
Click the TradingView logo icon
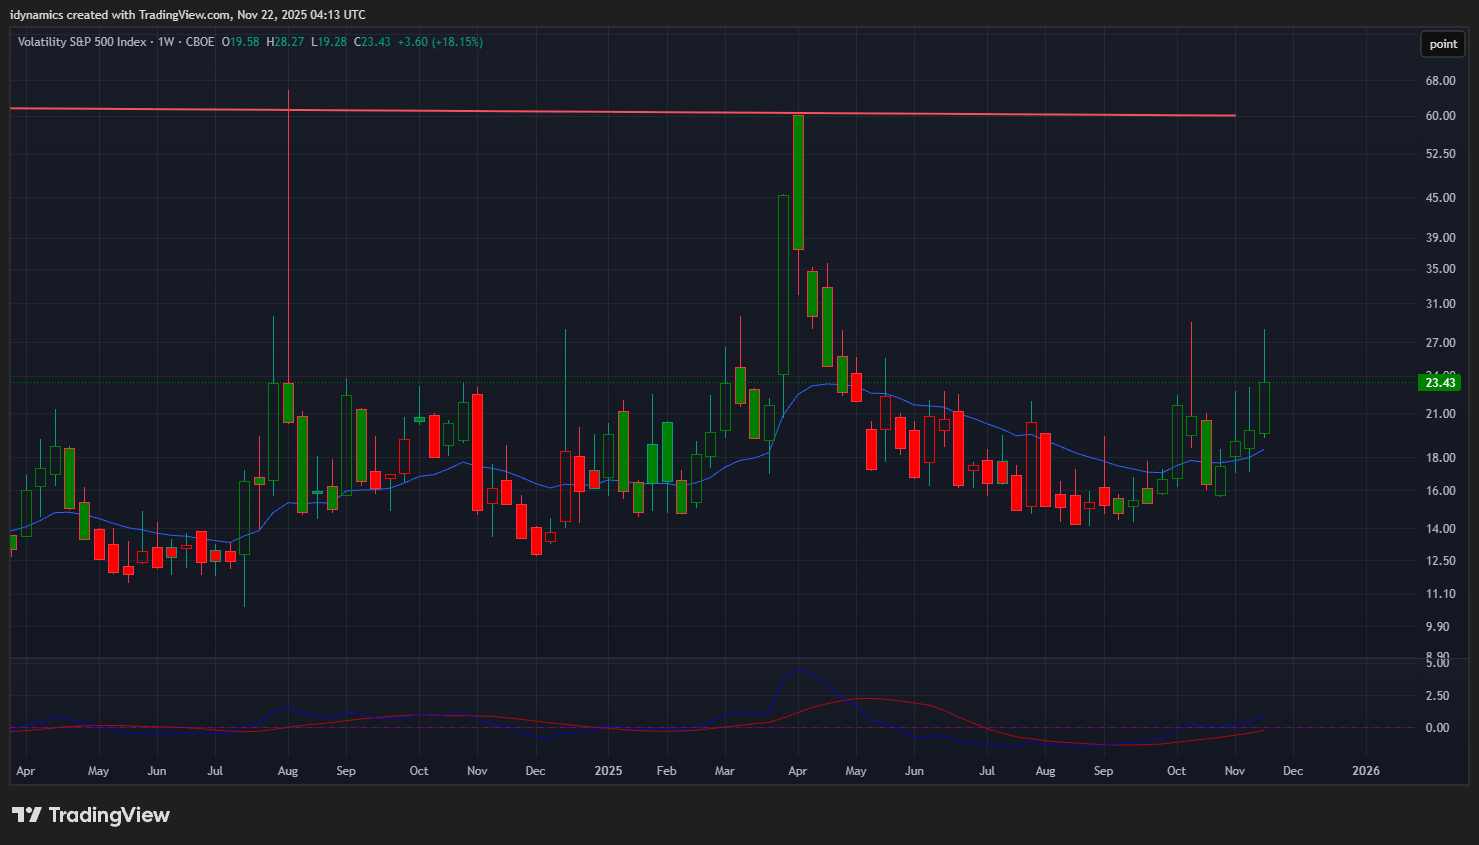[x=27, y=815]
